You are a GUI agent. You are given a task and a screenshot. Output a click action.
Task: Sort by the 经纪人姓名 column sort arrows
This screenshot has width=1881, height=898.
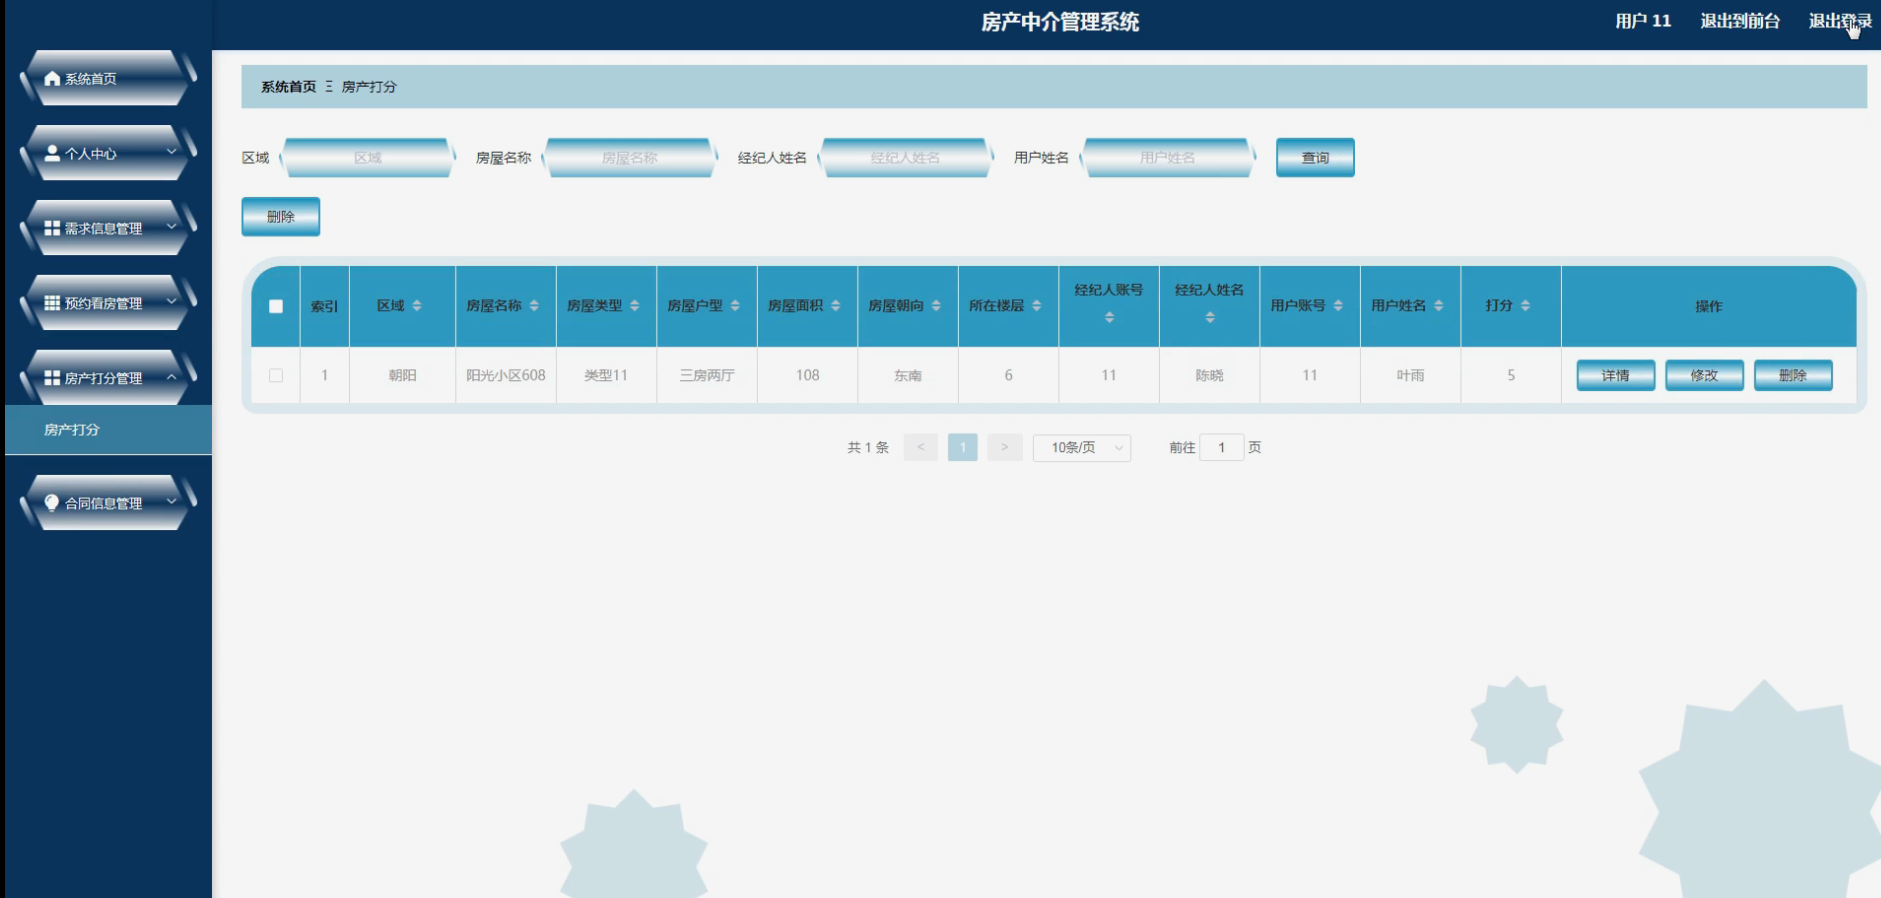tap(1210, 318)
